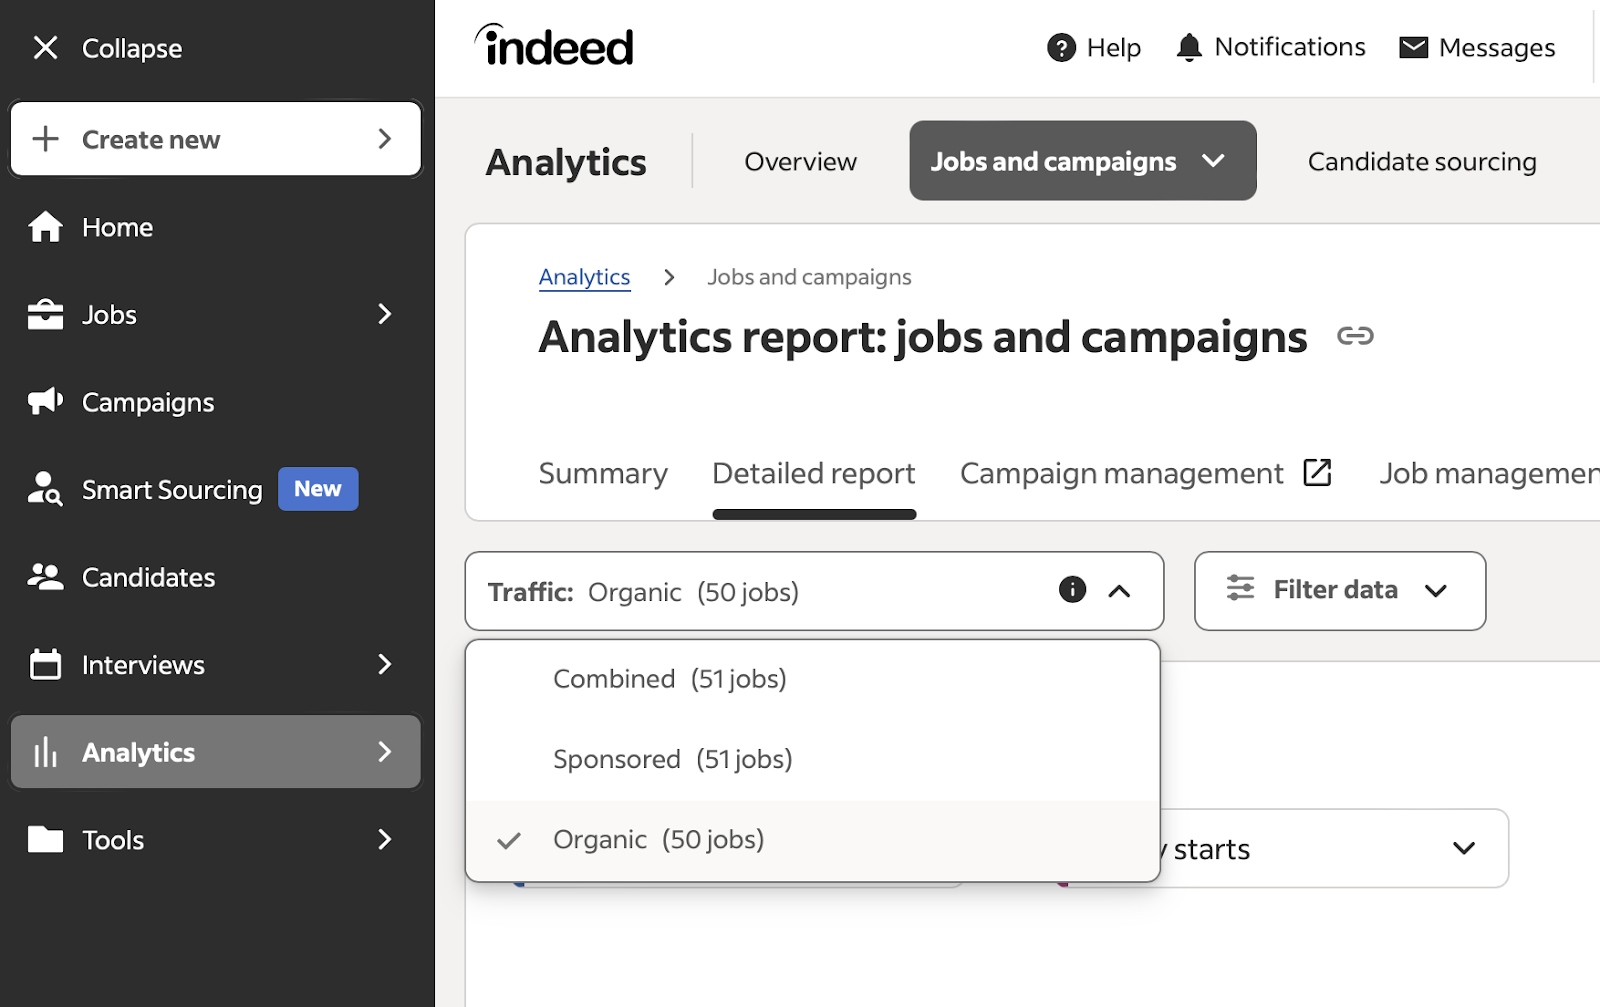Image resolution: width=1600 pixels, height=1007 pixels.
Task: Click the Smart Sourcing person-search icon
Action: click(x=45, y=489)
